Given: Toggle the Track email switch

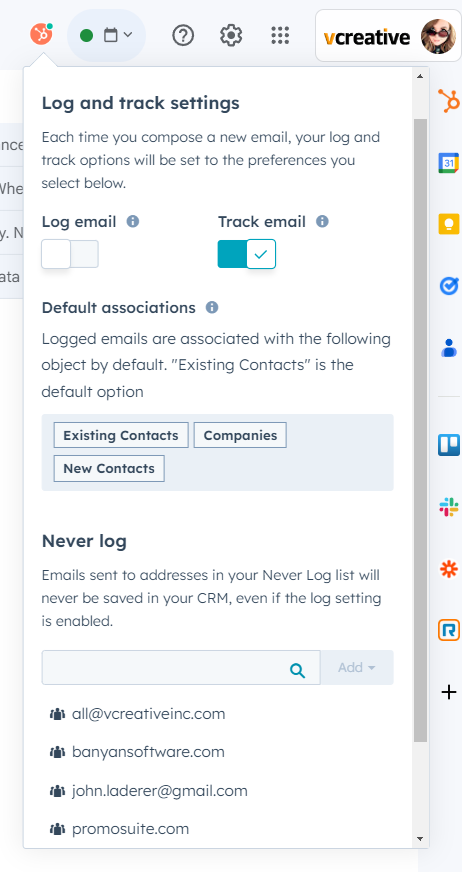Looking at the screenshot, I should point(246,254).
